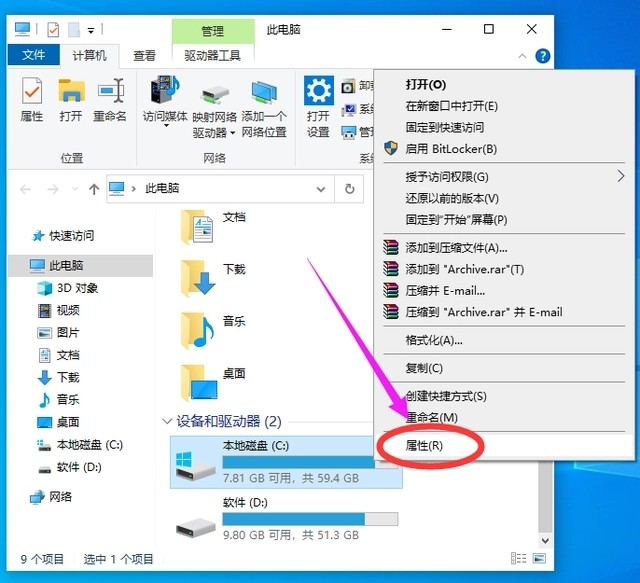The width and height of the screenshot is (640, 583).
Task: Choose Pin to Quick access (固定到快速访问) menu item
Action: point(504,127)
